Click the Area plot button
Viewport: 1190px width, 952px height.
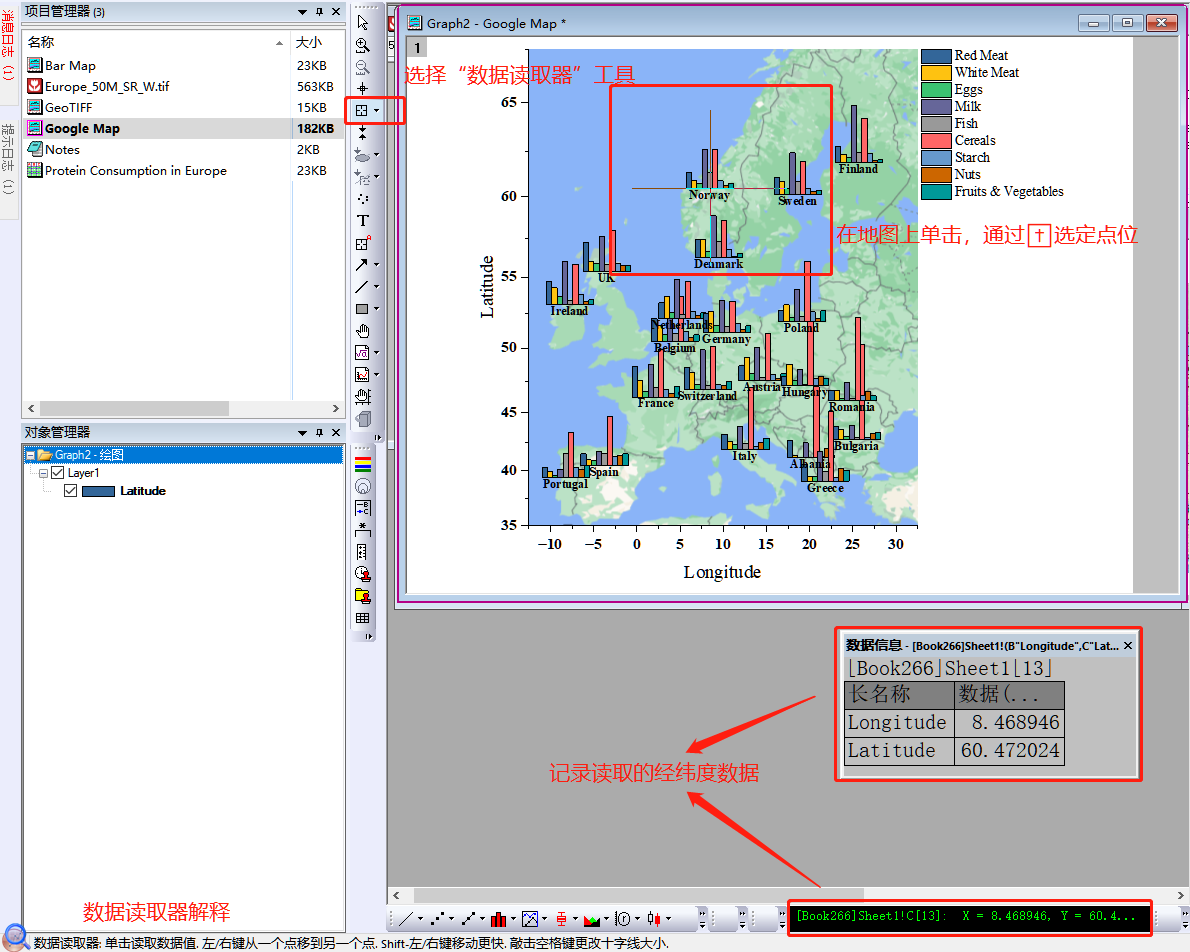tap(591, 919)
